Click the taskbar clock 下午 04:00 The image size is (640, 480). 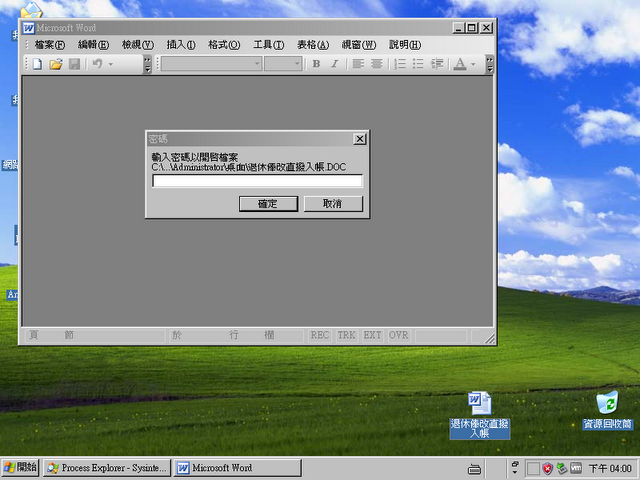pyautogui.click(x=610, y=468)
